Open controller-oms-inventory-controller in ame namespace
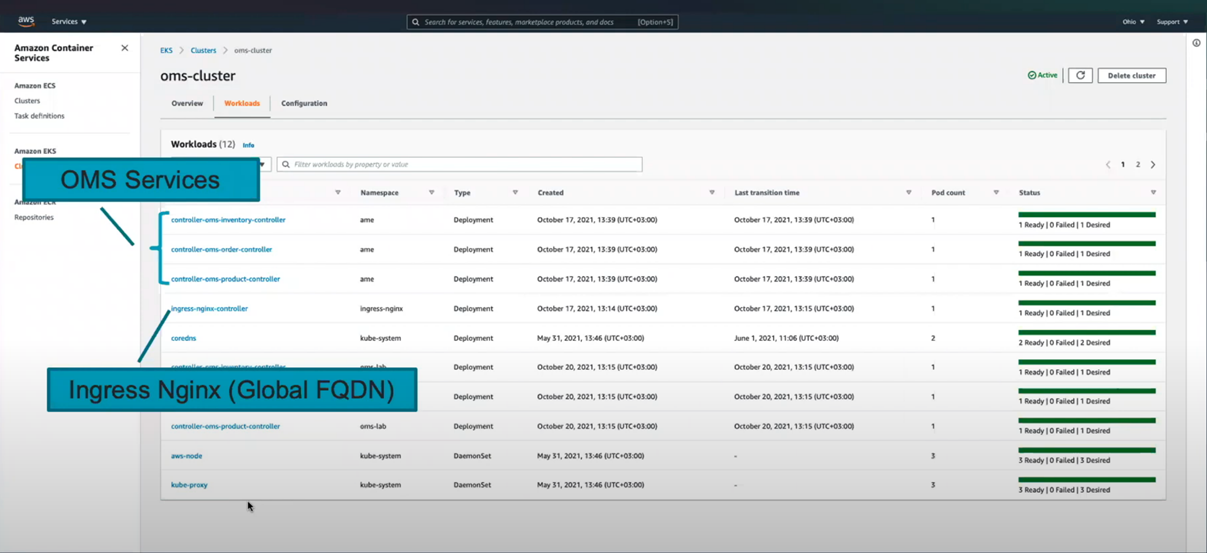The image size is (1207, 553). [x=228, y=220]
